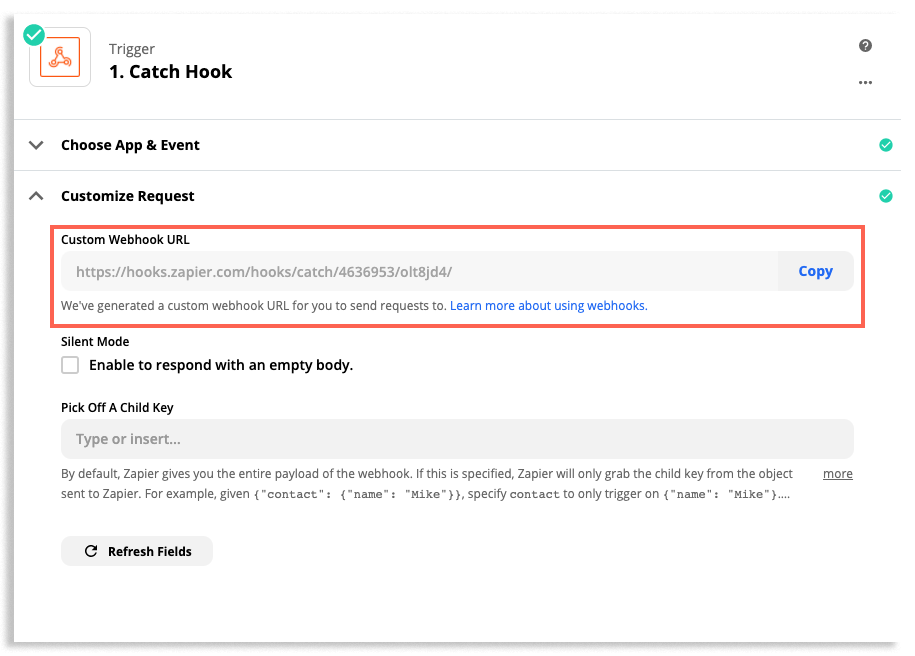Click the 'Enable to respond with an empty body' label
Screen dimensions: 915x656
pyautogui.click(x=221, y=365)
